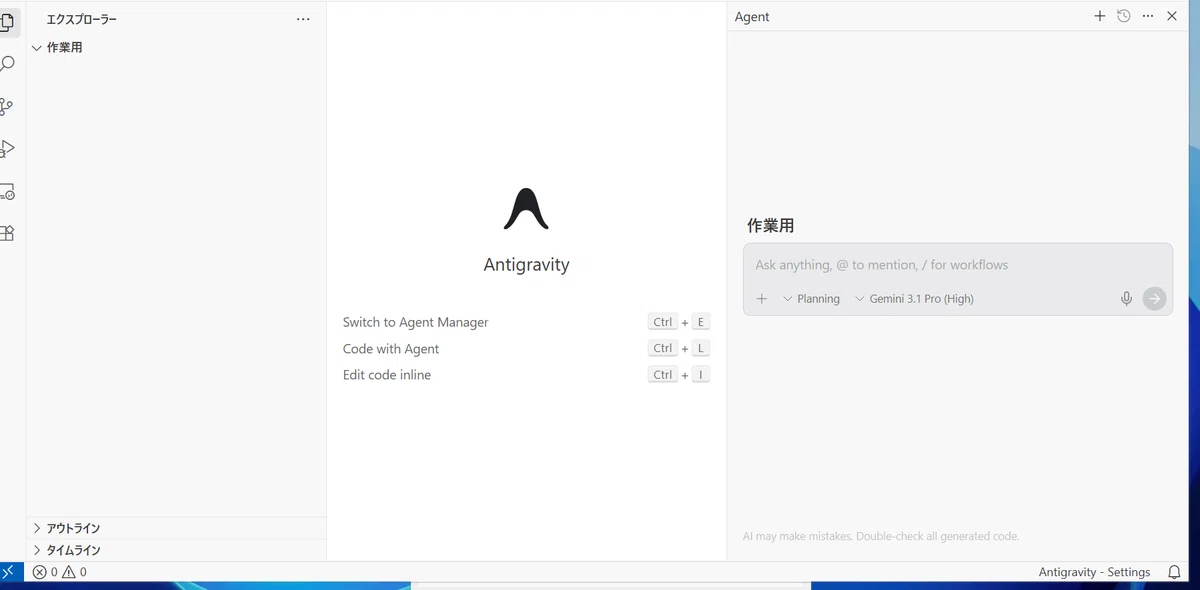Open Agent panel more options (…)
Screen dimensions: 1200x590
pyautogui.click(x=1148, y=16)
